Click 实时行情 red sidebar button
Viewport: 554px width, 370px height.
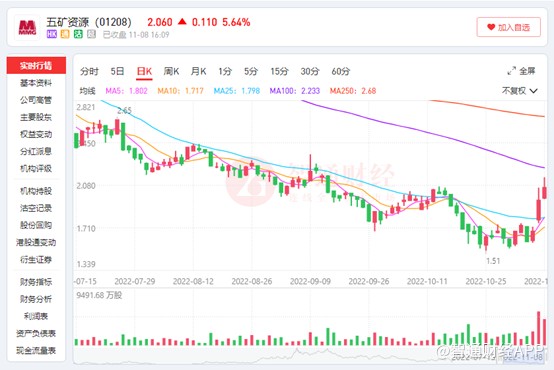click(x=36, y=65)
